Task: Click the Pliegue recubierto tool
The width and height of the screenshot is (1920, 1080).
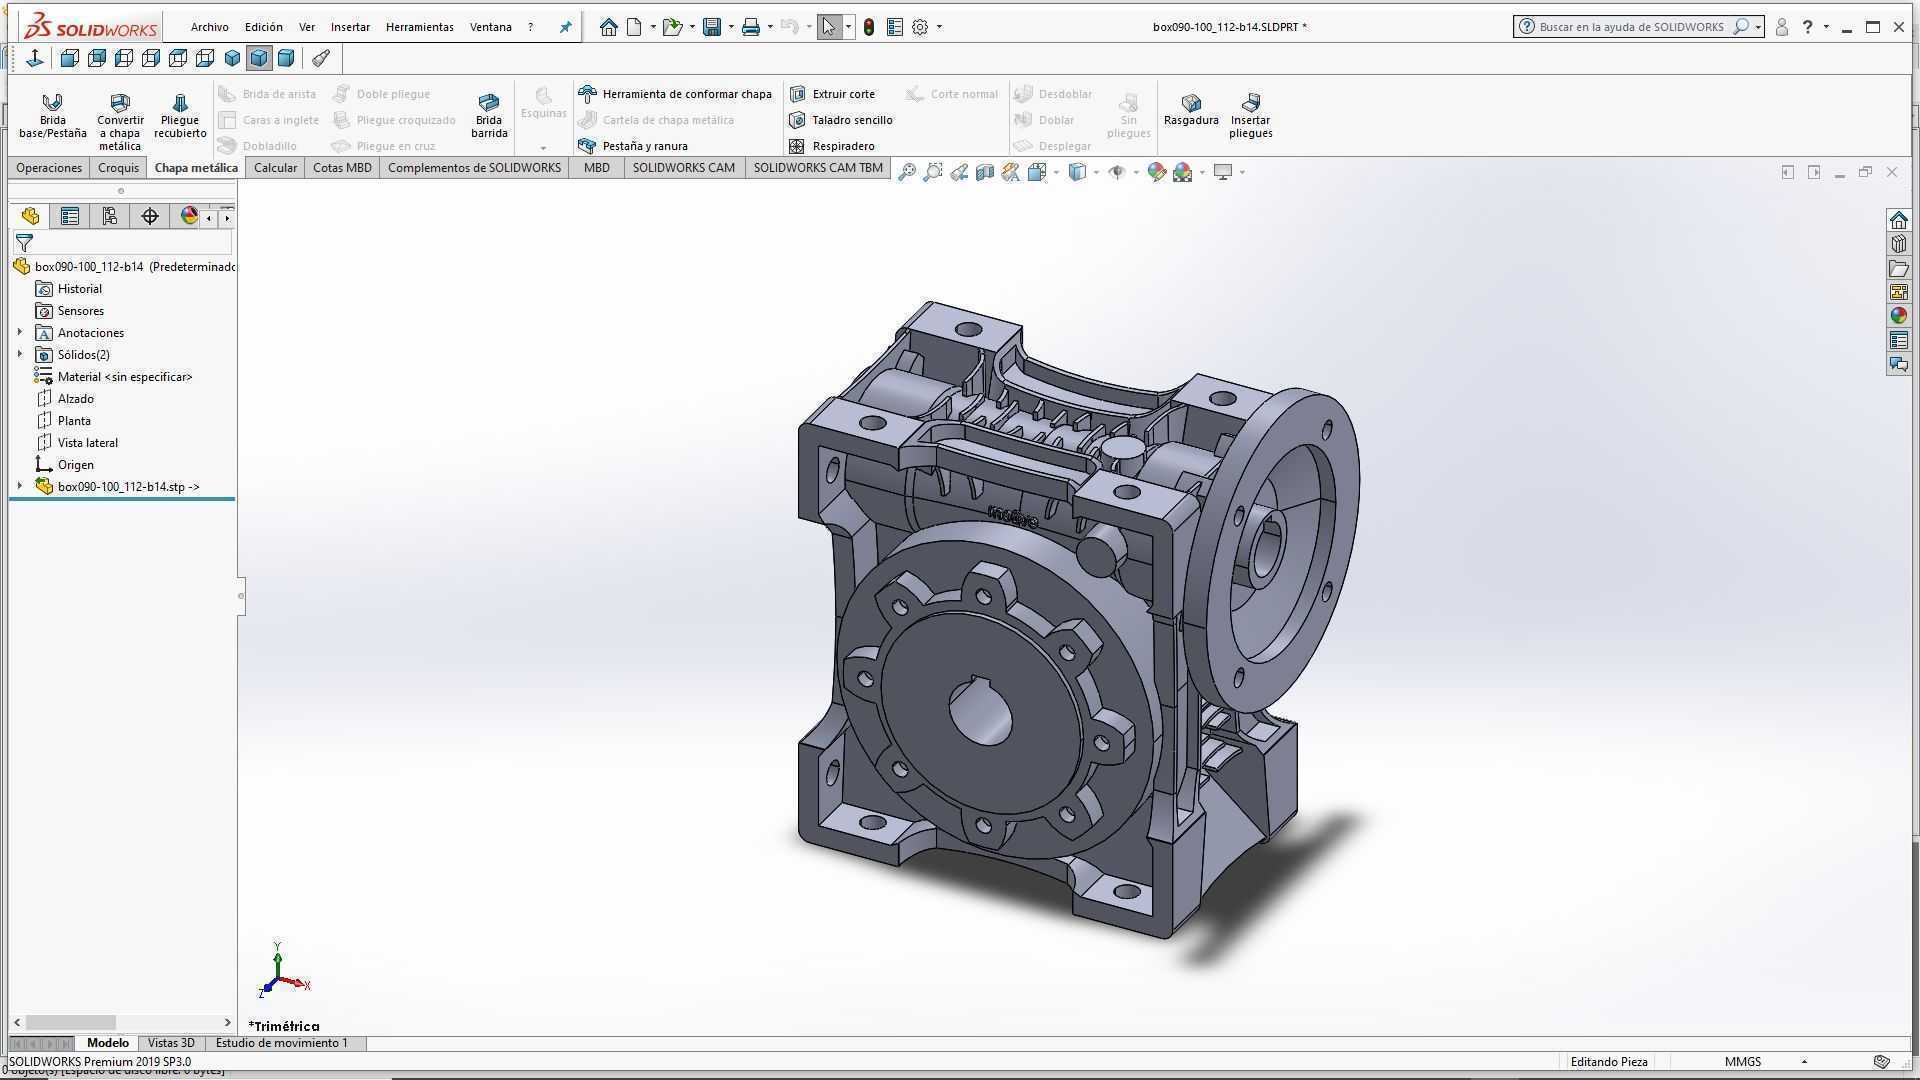Action: pos(180,115)
